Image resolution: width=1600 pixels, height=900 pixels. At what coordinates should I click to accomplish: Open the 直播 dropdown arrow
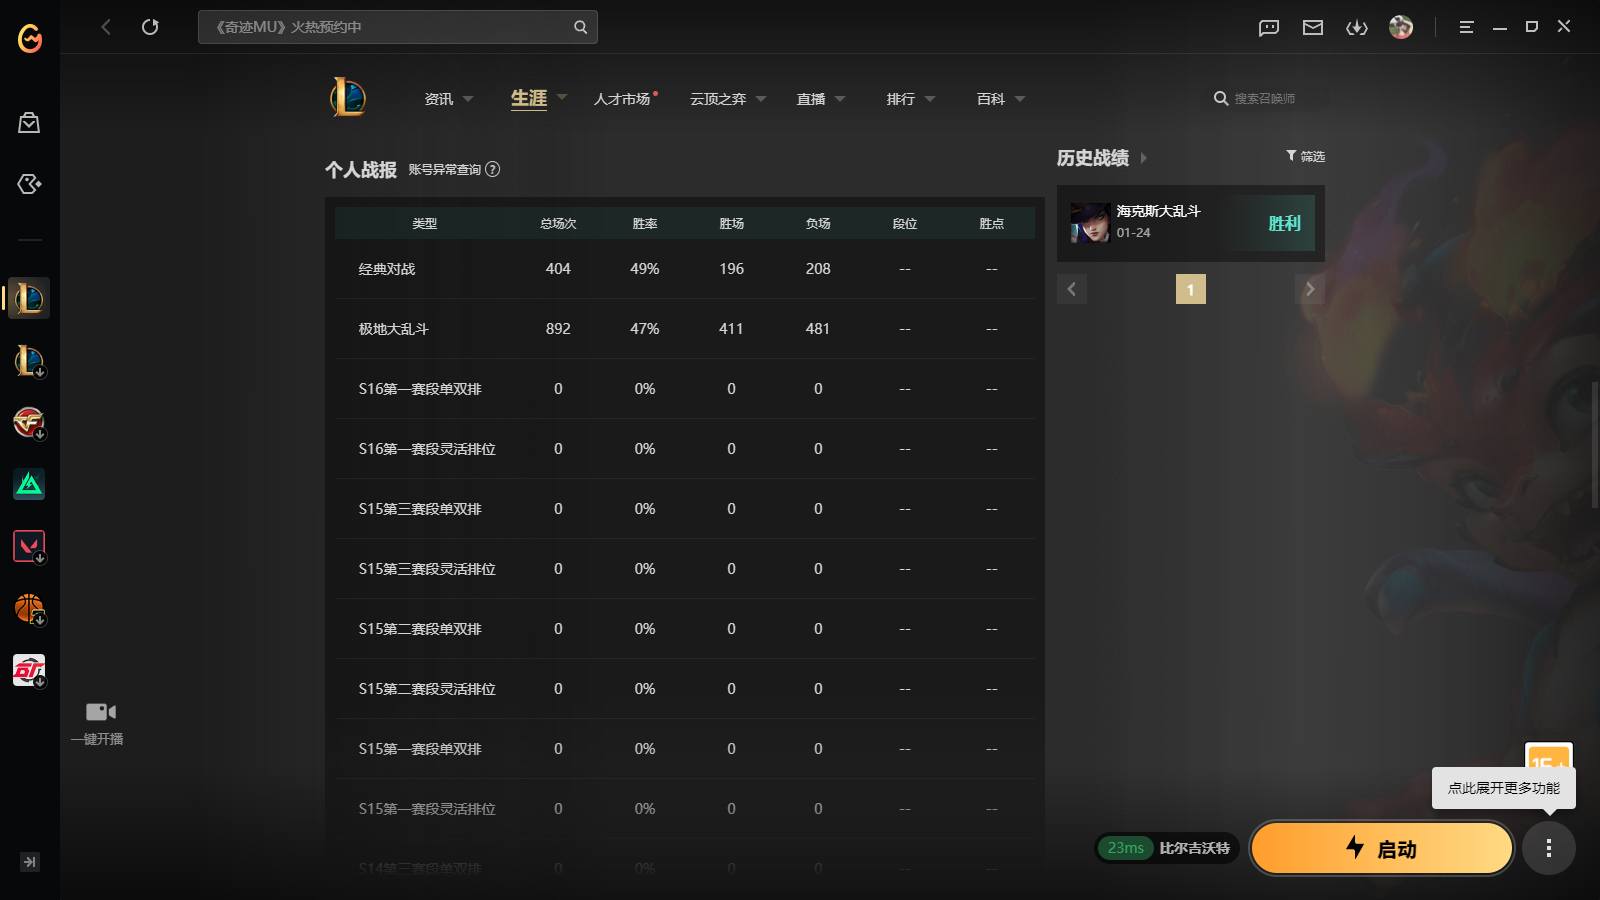[x=841, y=98]
